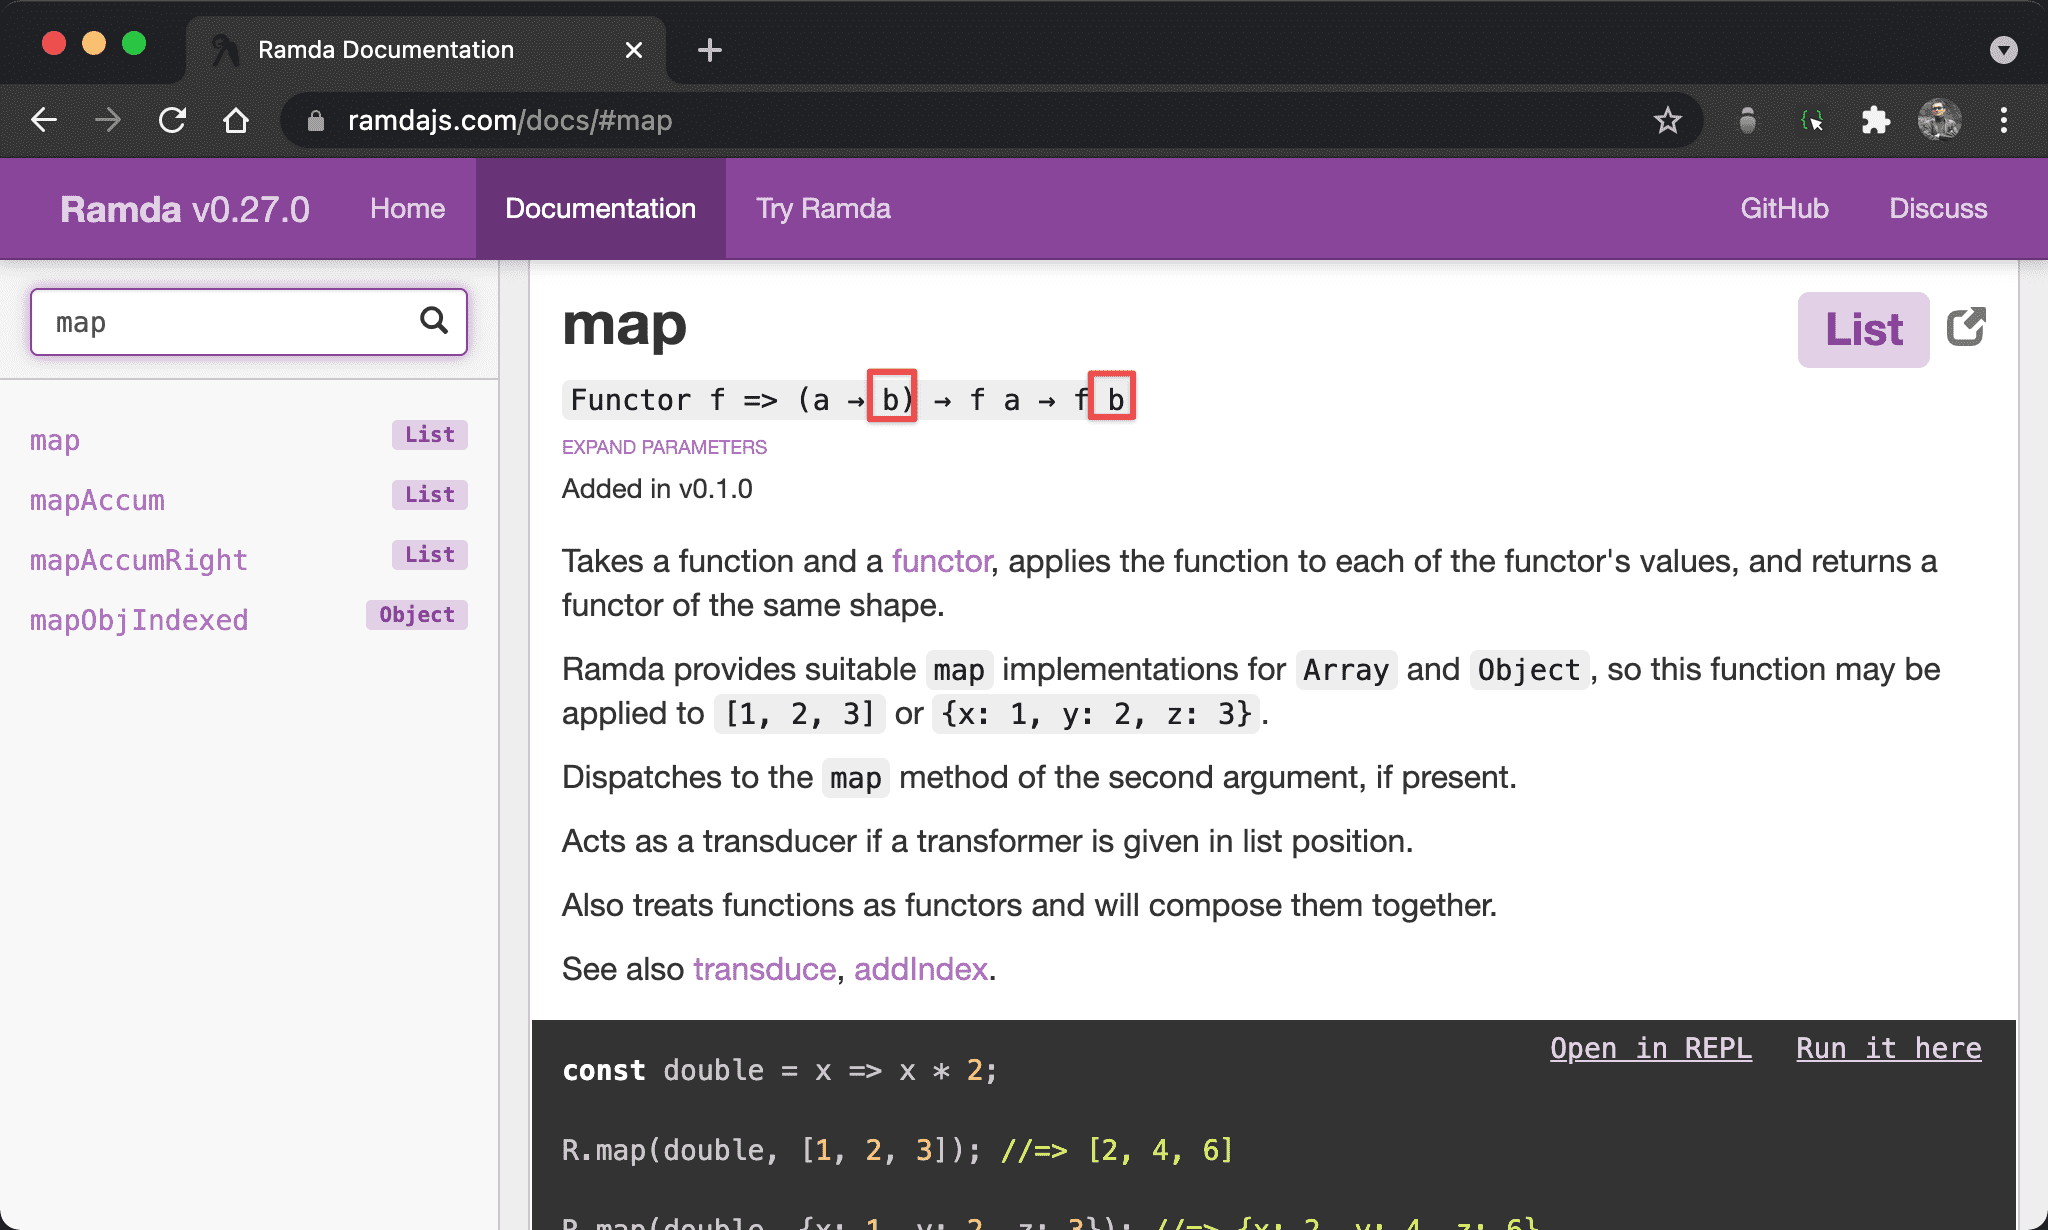This screenshot has height=1230, width=2048.
Task: Click the search magnifier icon in the sidebar
Action: tap(434, 320)
